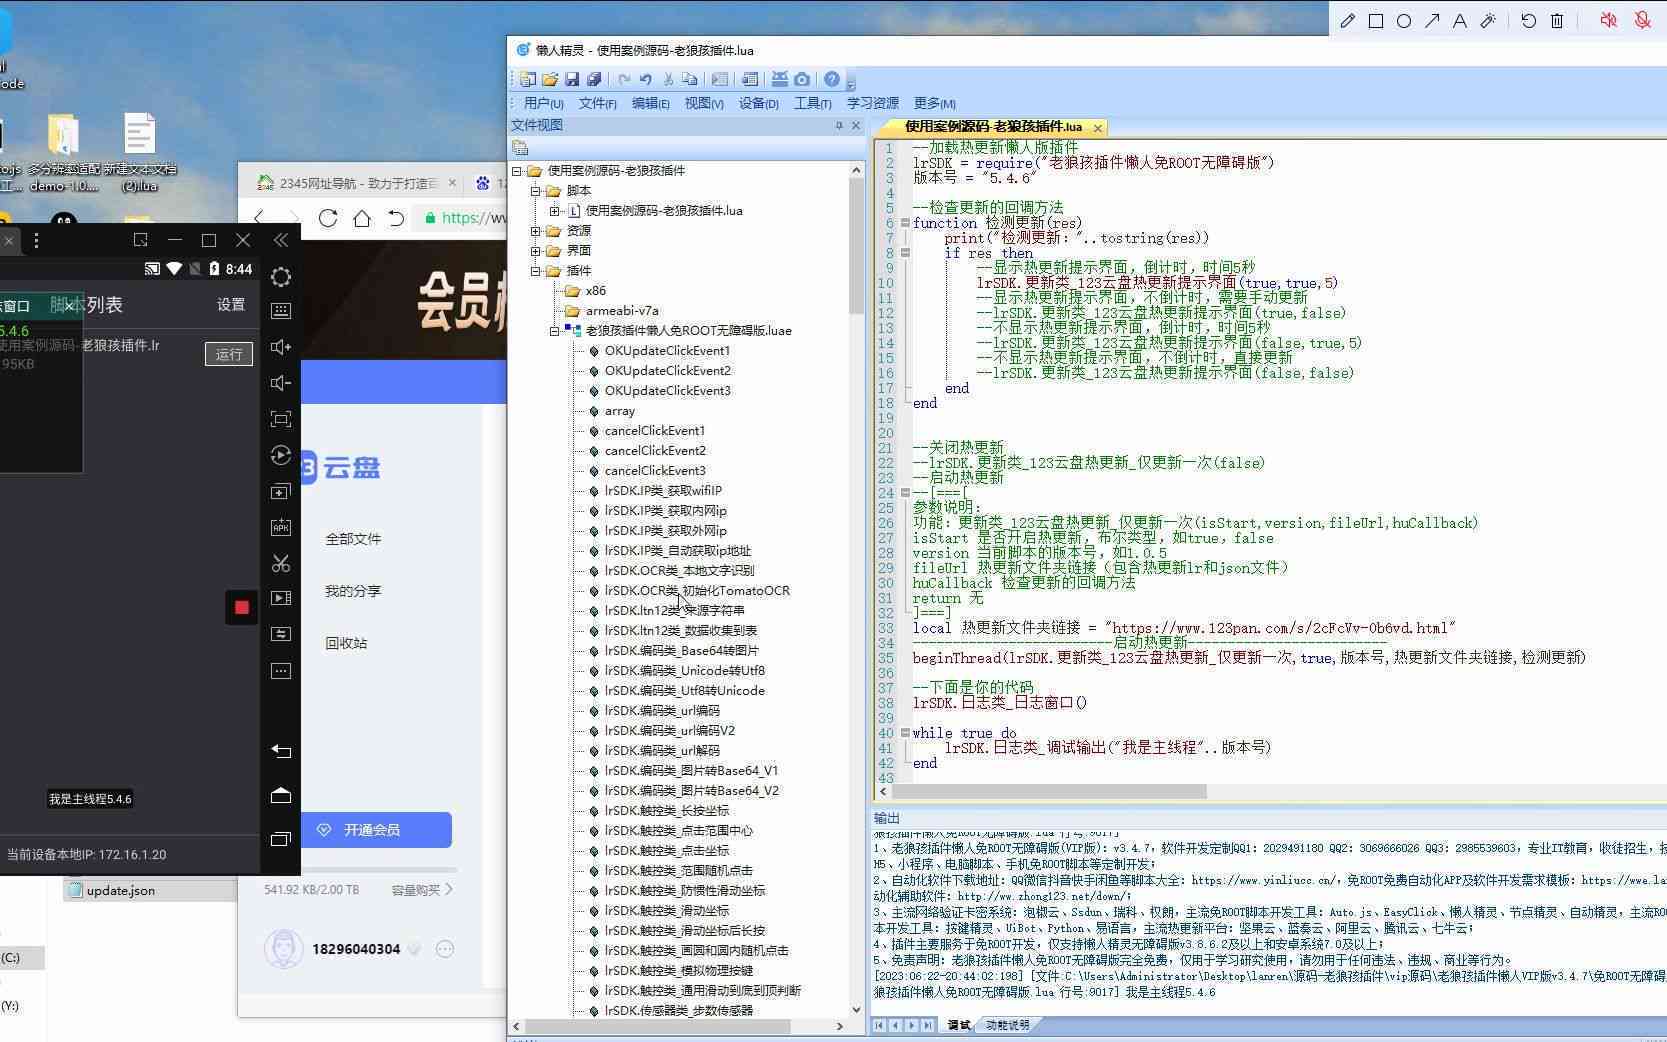Click the emulator Android back button
This screenshot has width=1667, height=1042.
[281, 751]
